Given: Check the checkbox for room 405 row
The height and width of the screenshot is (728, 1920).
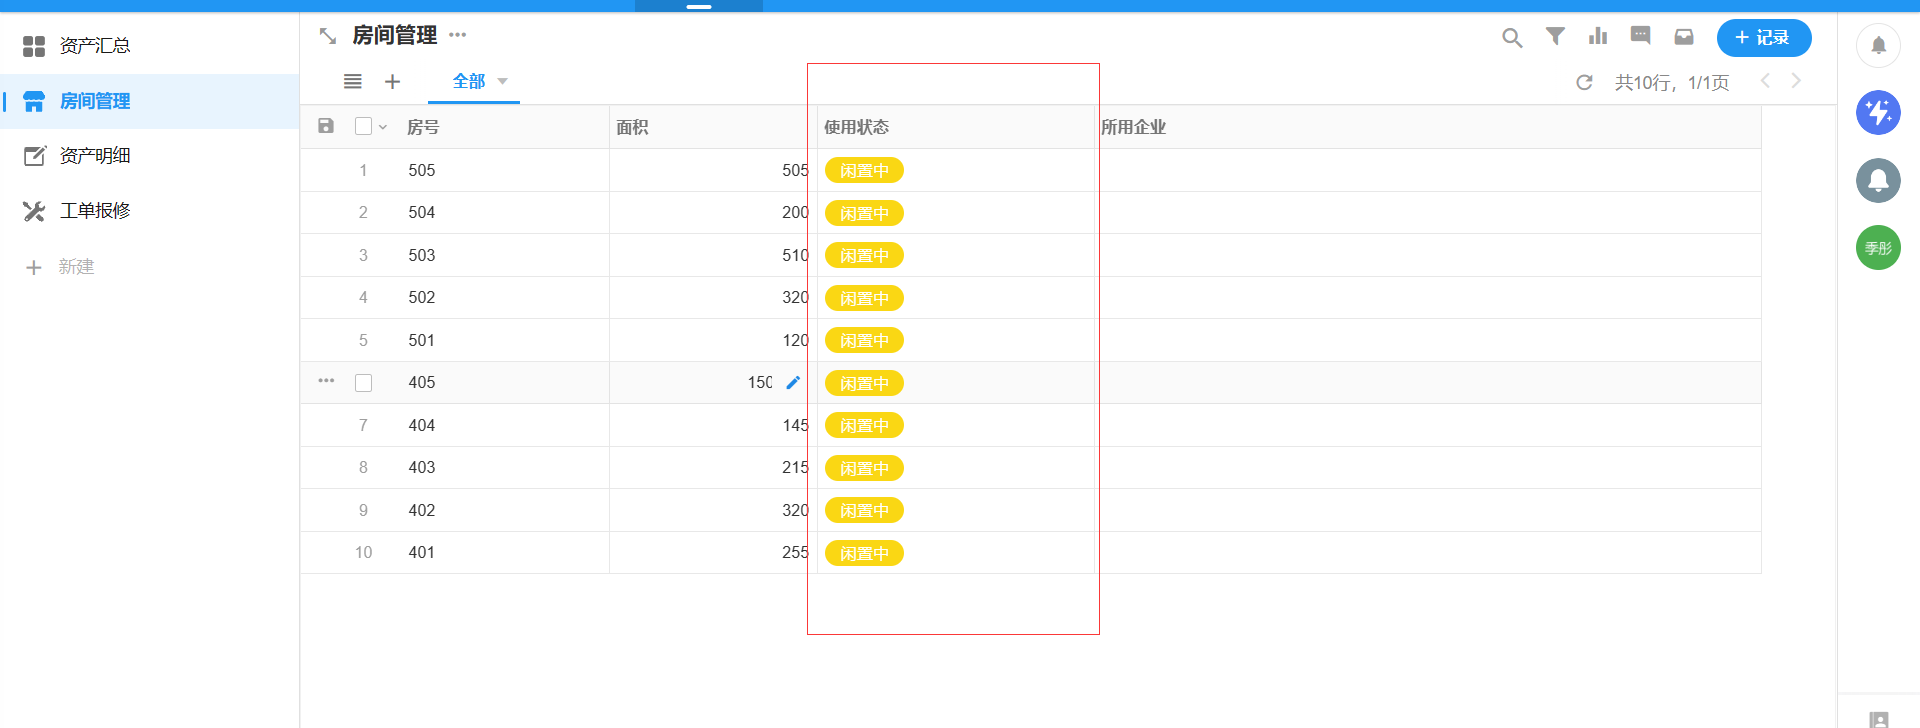Looking at the screenshot, I should [x=363, y=383].
